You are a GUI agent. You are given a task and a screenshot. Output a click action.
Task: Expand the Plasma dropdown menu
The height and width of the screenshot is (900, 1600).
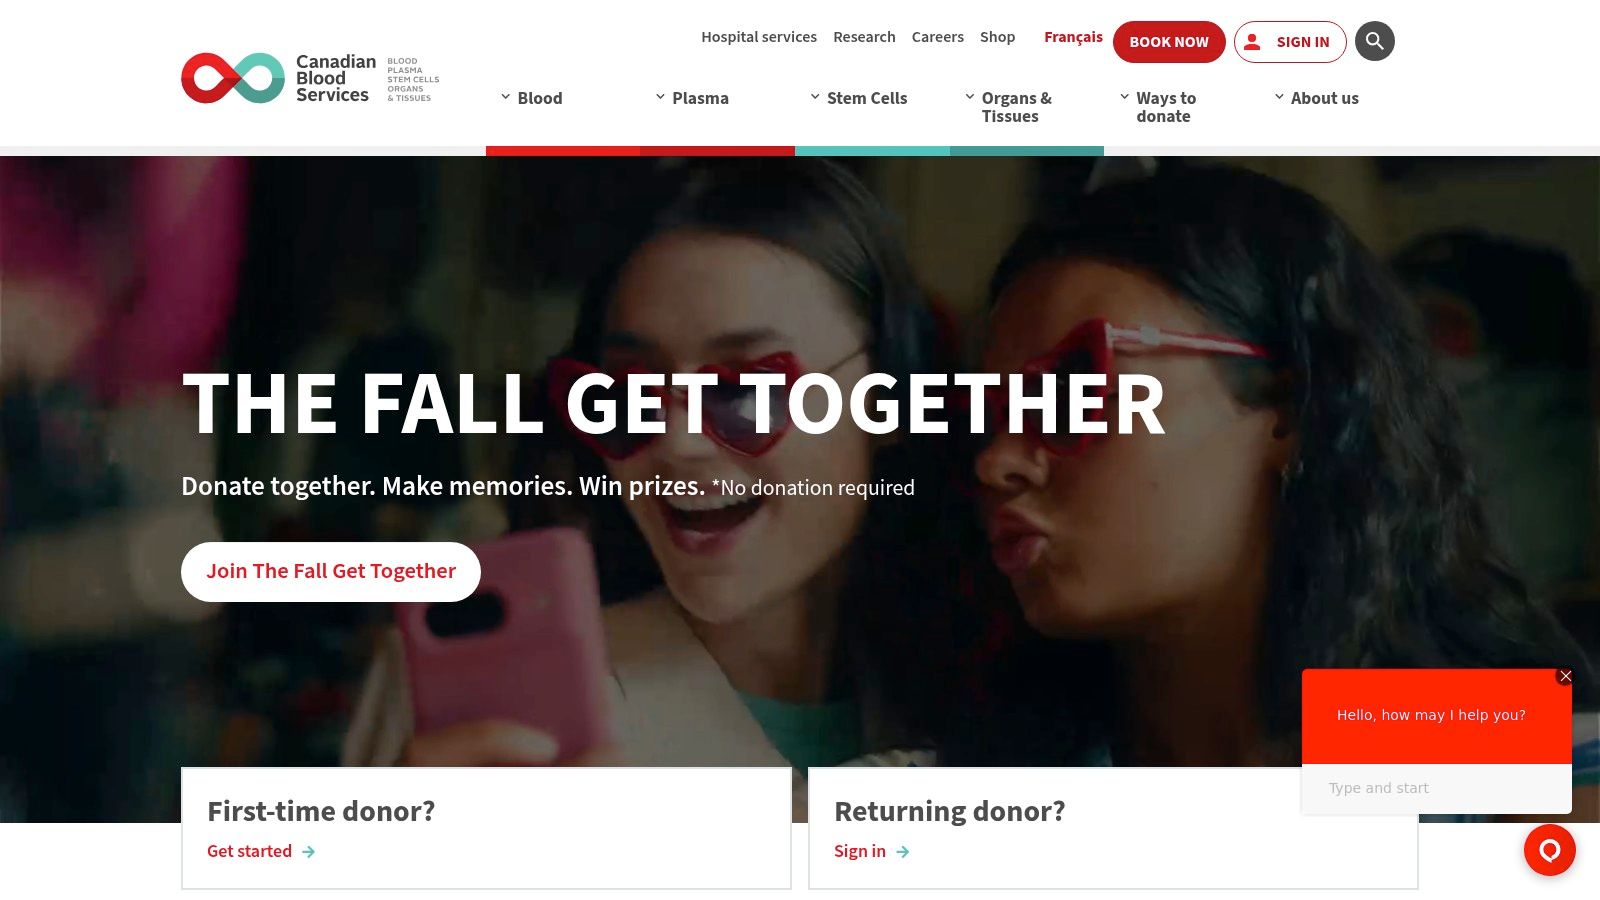[692, 98]
